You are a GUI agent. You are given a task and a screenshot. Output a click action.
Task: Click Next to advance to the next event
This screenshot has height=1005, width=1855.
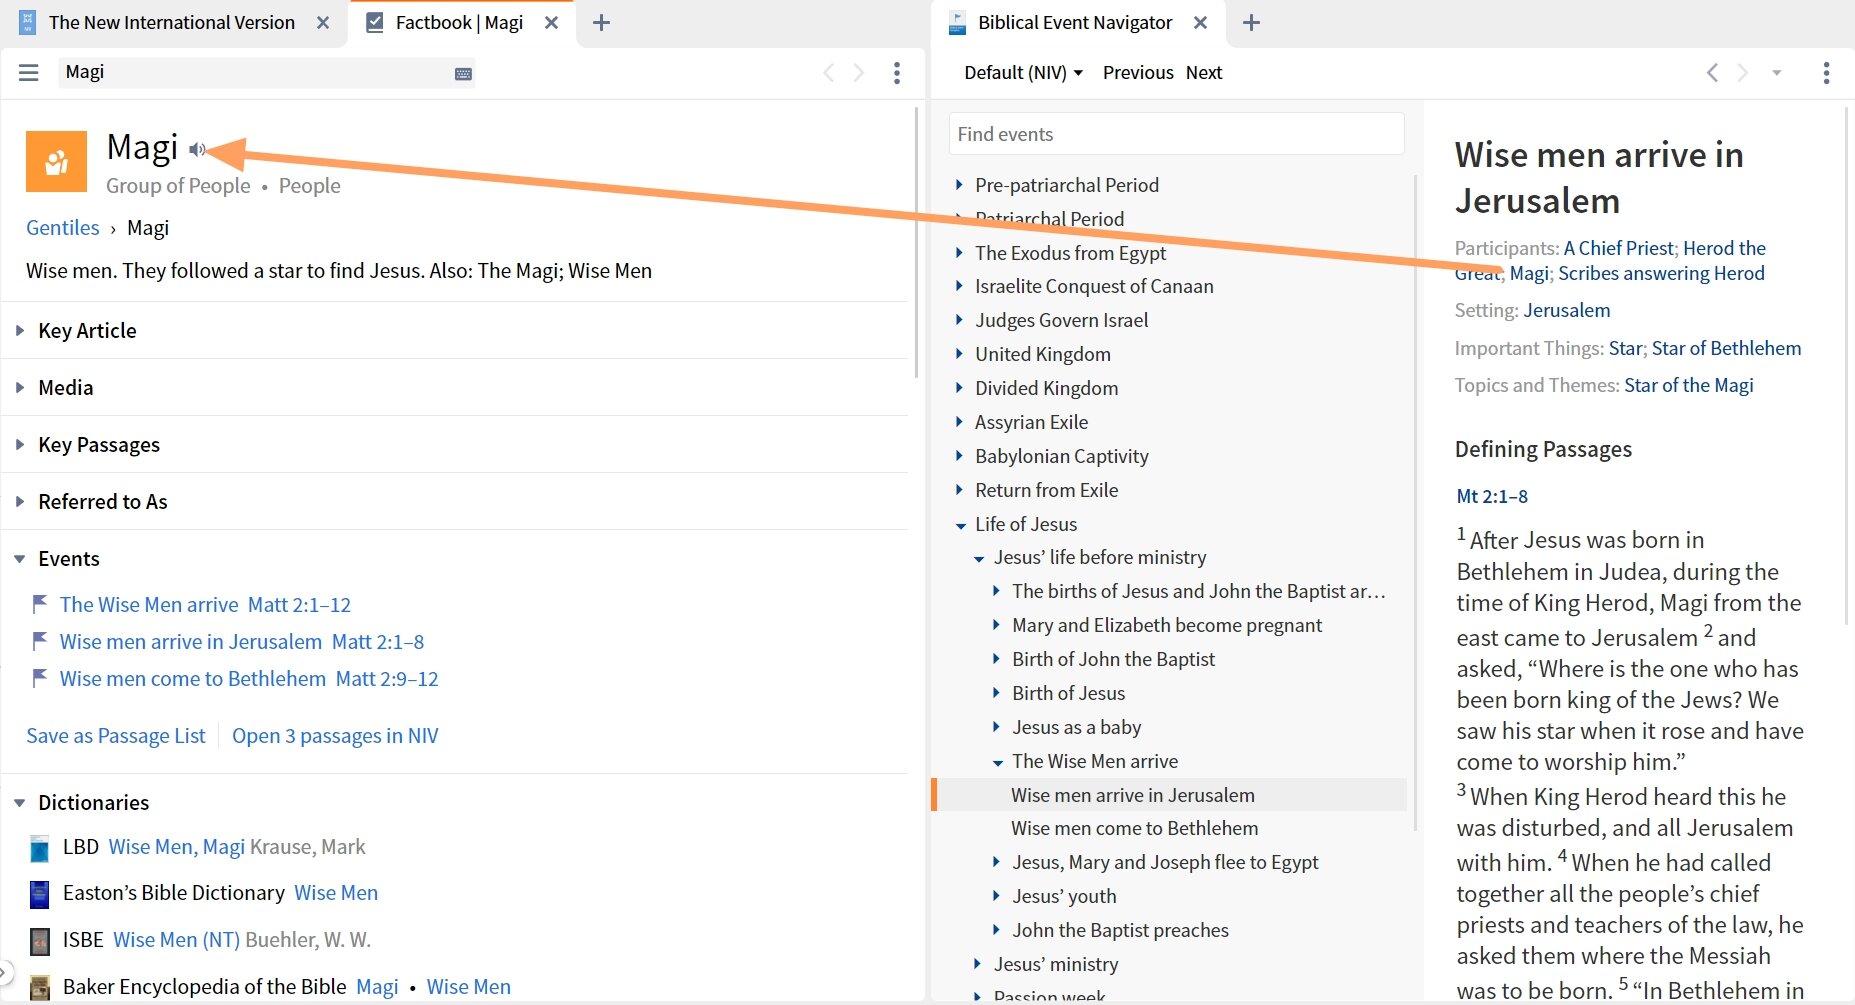point(1203,72)
